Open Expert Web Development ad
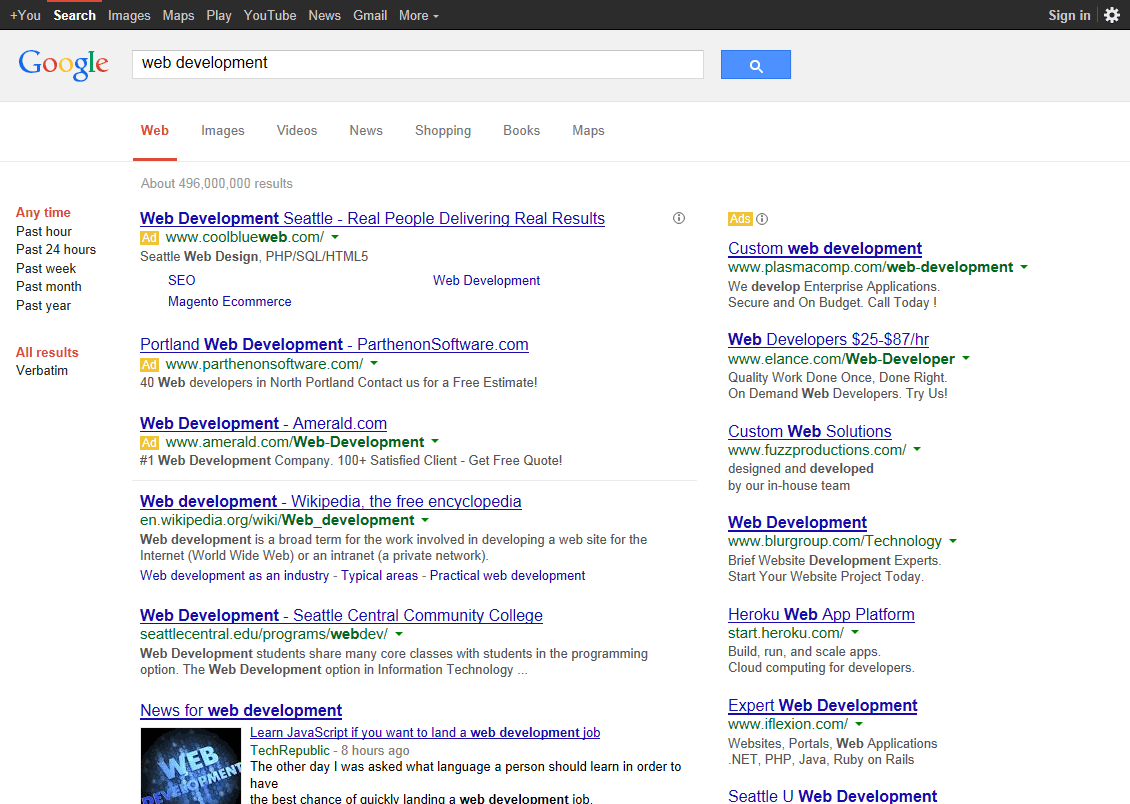 tap(823, 705)
